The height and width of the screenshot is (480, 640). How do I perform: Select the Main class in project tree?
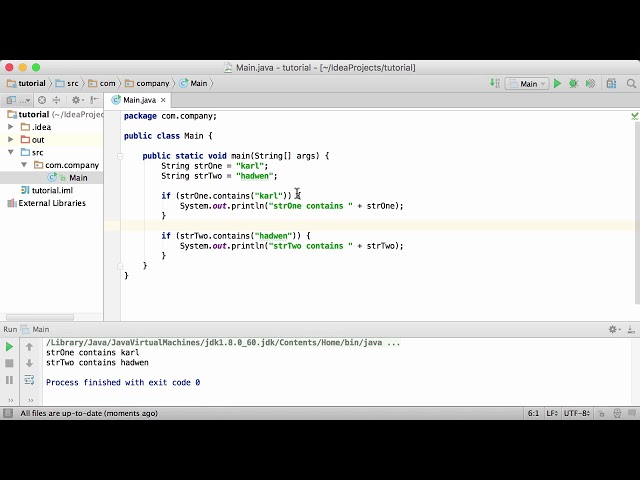pyautogui.click(x=51, y=178)
